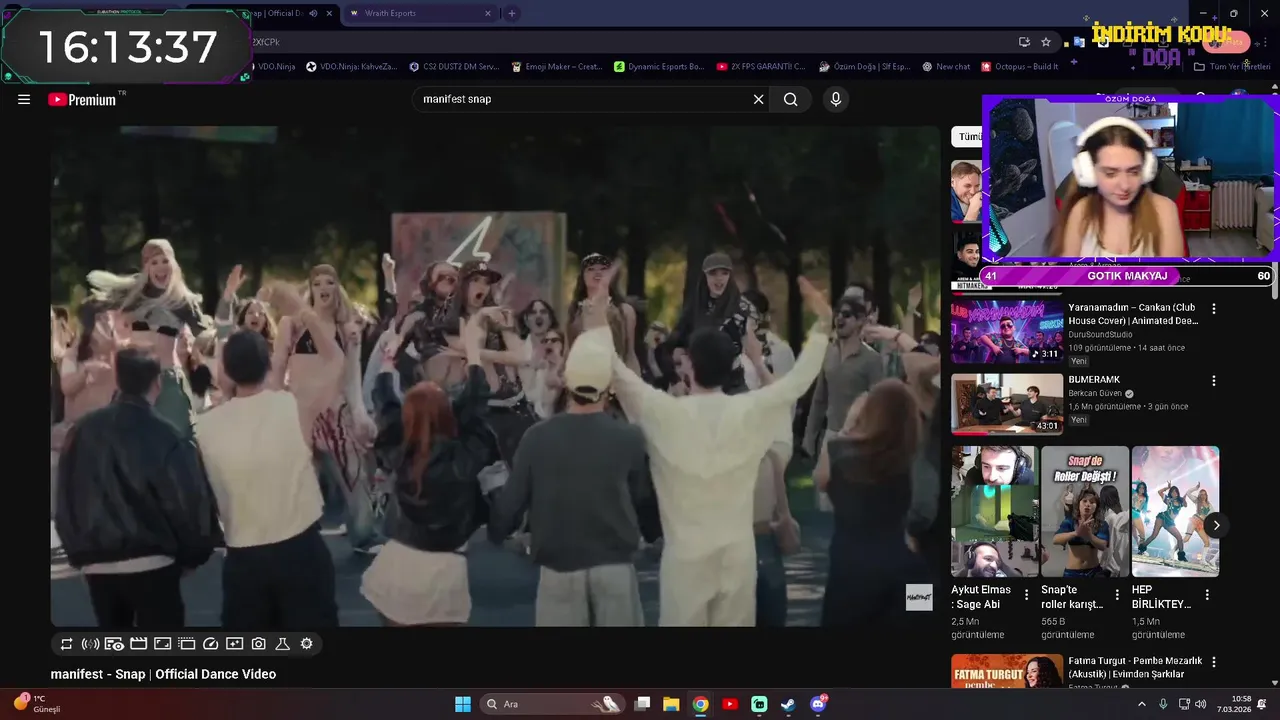This screenshot has height=720, width=1280.
Task: Click the 'Berkcan Güven' channel name
Action: [1095, 394]
